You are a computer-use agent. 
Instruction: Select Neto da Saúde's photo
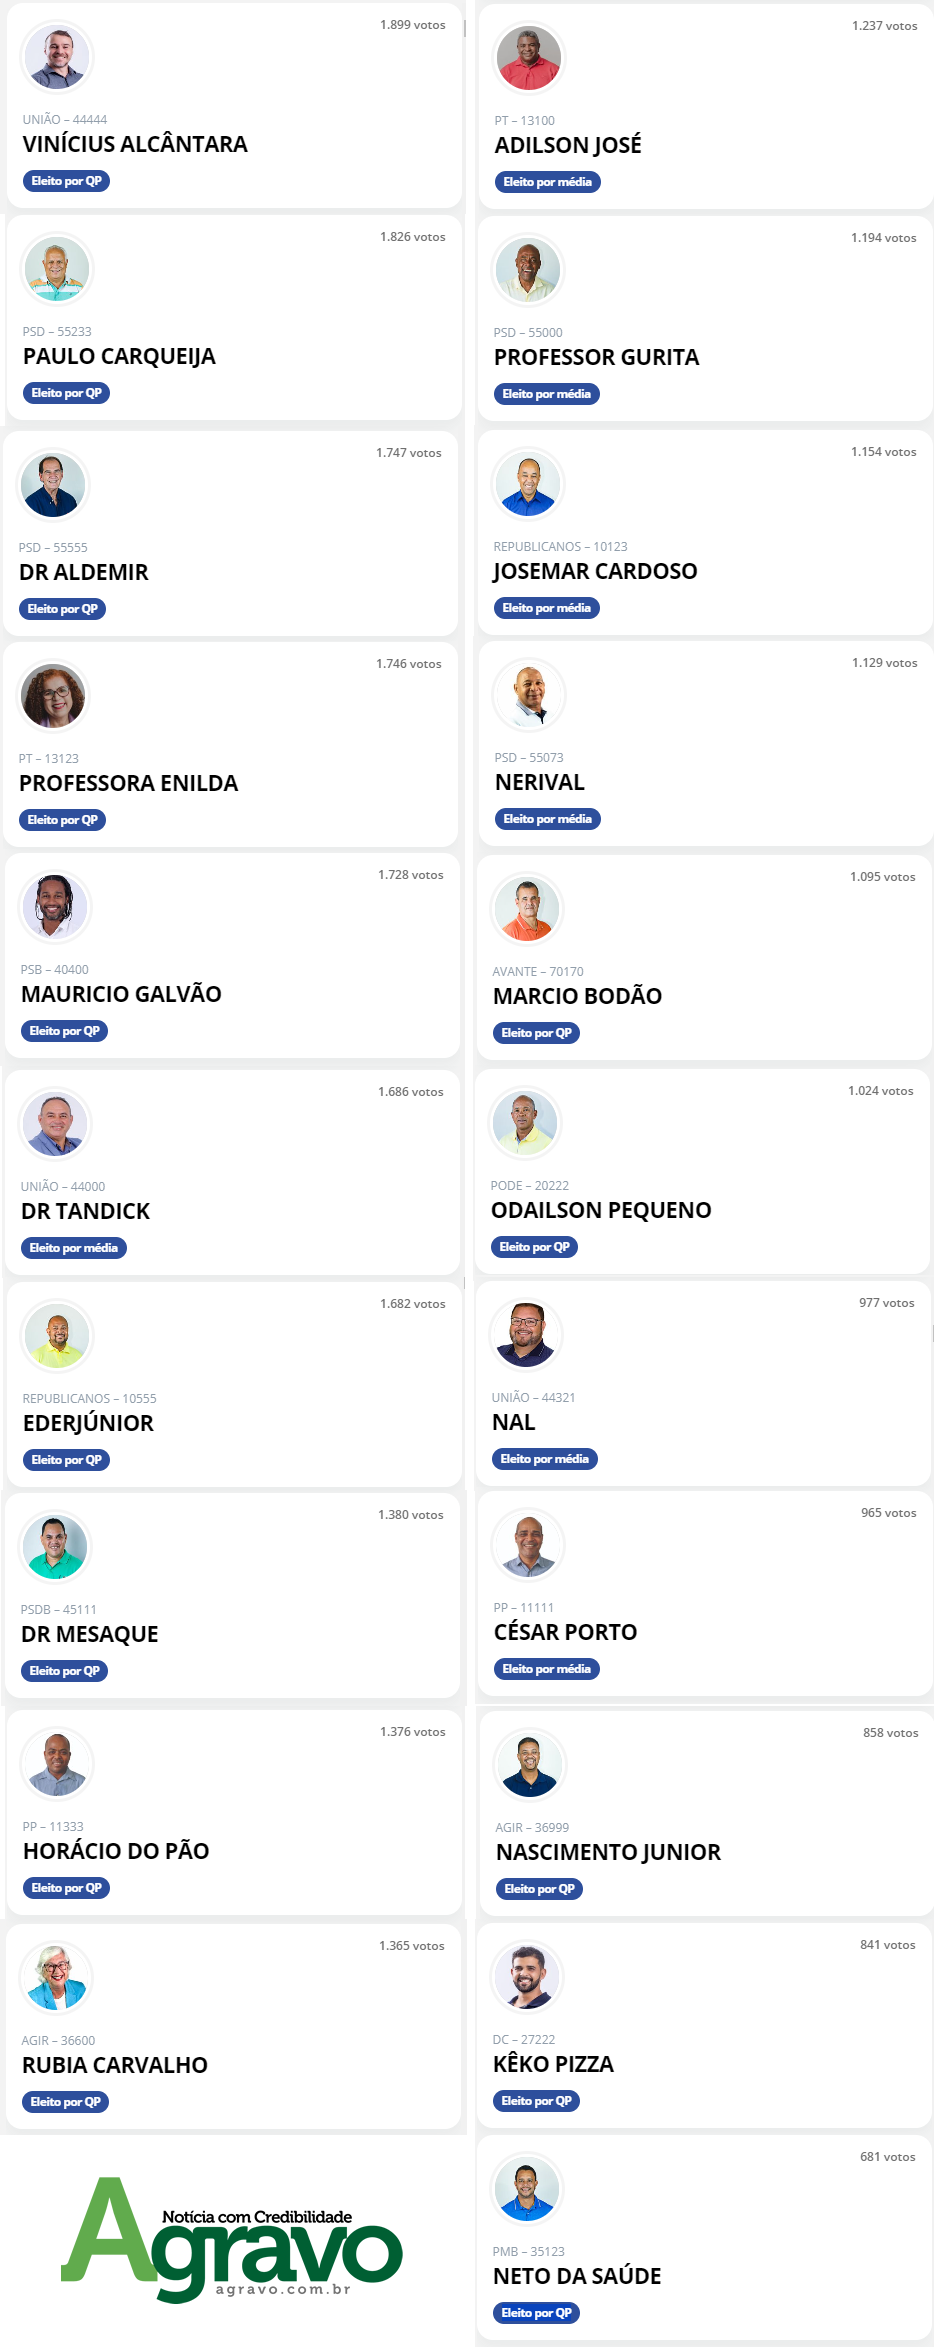click(527, 2189)
